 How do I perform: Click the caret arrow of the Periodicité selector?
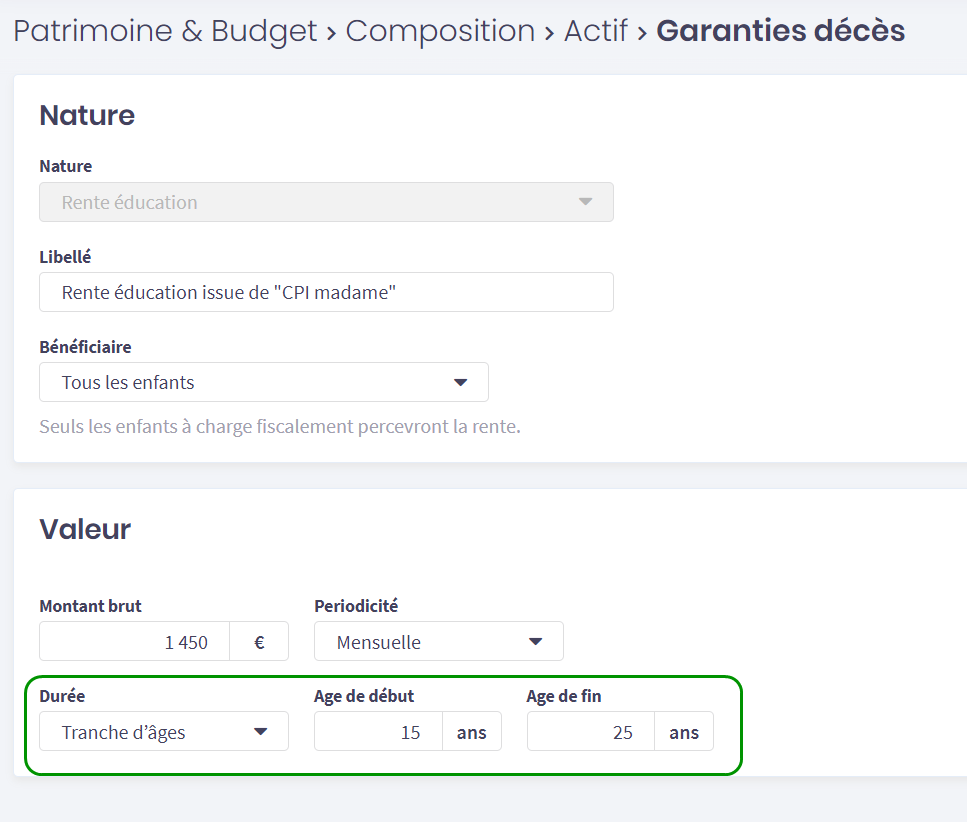click(535, 642)
